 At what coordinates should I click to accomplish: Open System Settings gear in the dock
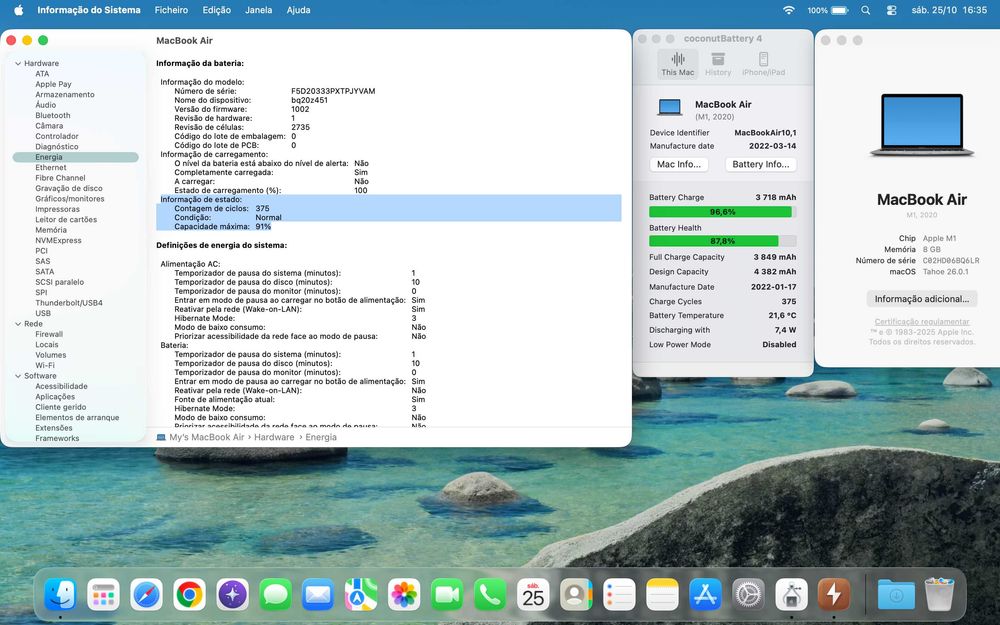click(x=748, y=595)
